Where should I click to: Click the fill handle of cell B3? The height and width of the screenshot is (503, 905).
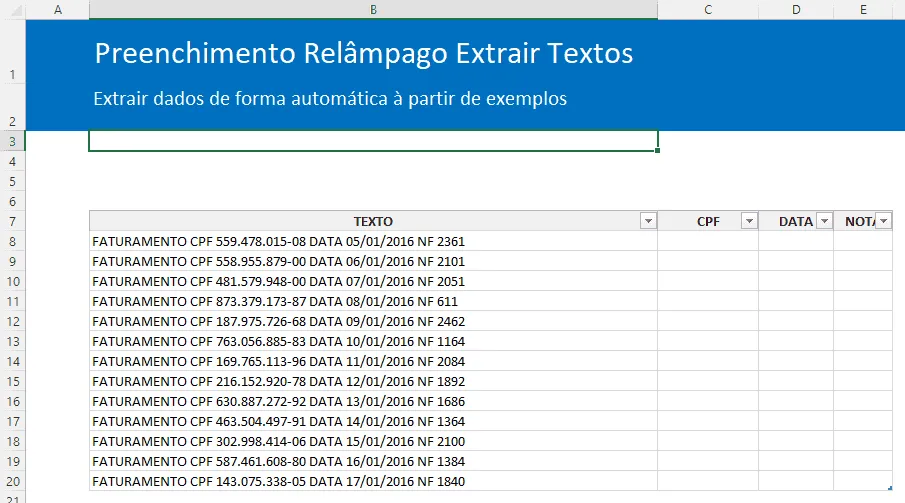click(657, 151)
